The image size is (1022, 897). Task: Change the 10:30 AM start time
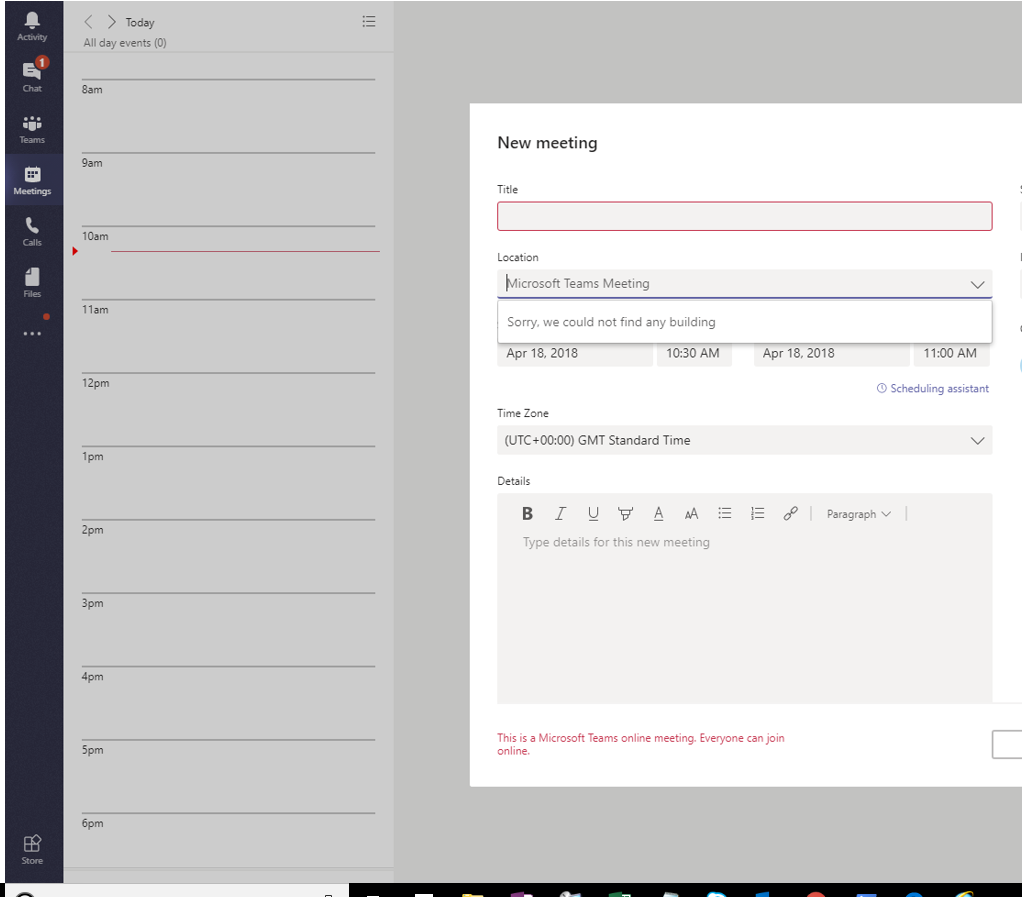(694, 353)
